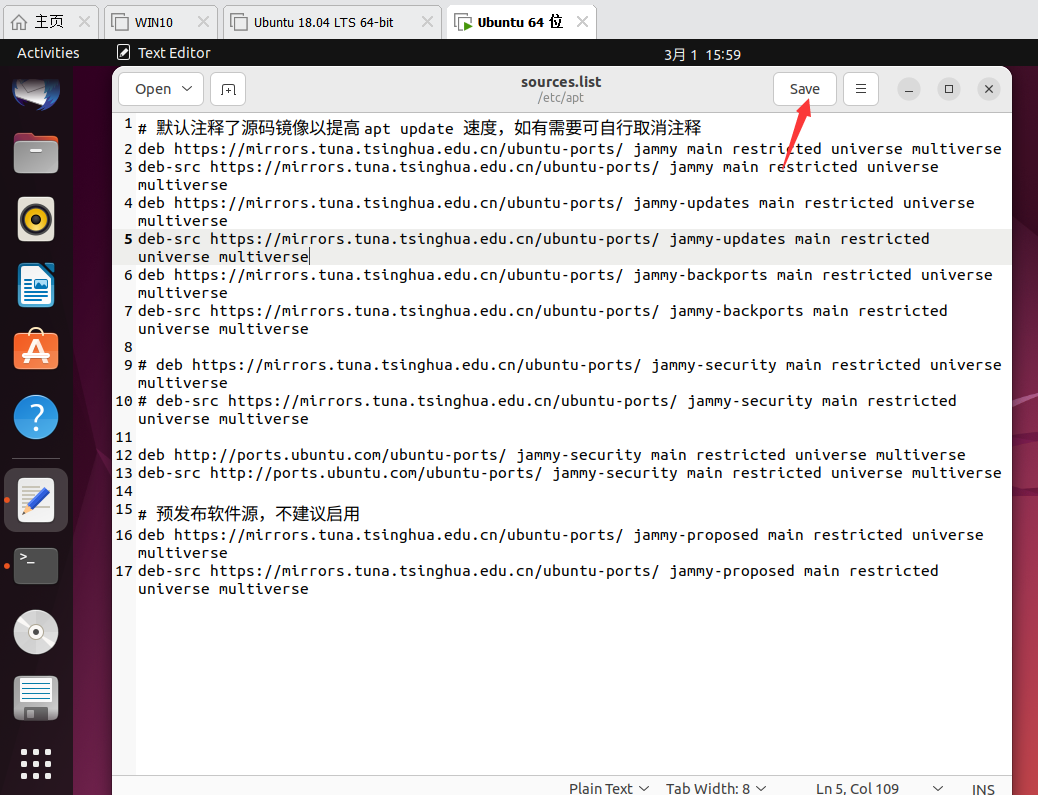
Task: Click line 9 commented deb jammy-security entry
Action: [x=569, y=374]
